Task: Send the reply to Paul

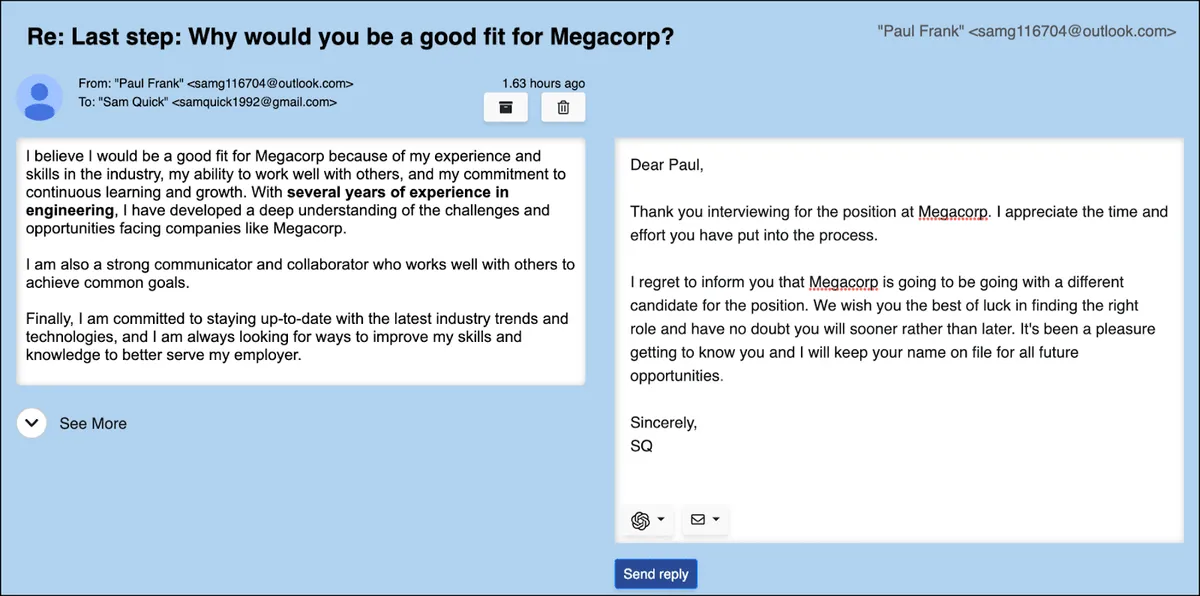Action: click(x=656, y=574)
